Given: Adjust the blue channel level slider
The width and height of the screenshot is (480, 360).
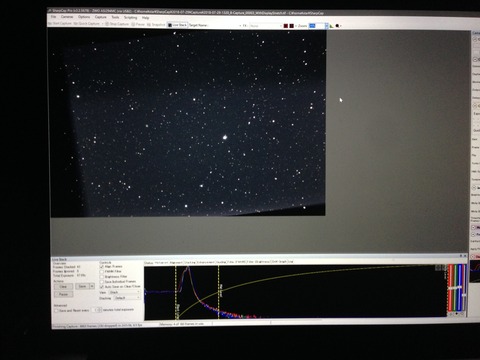Looking at the screenshot, I should point(460,287).
